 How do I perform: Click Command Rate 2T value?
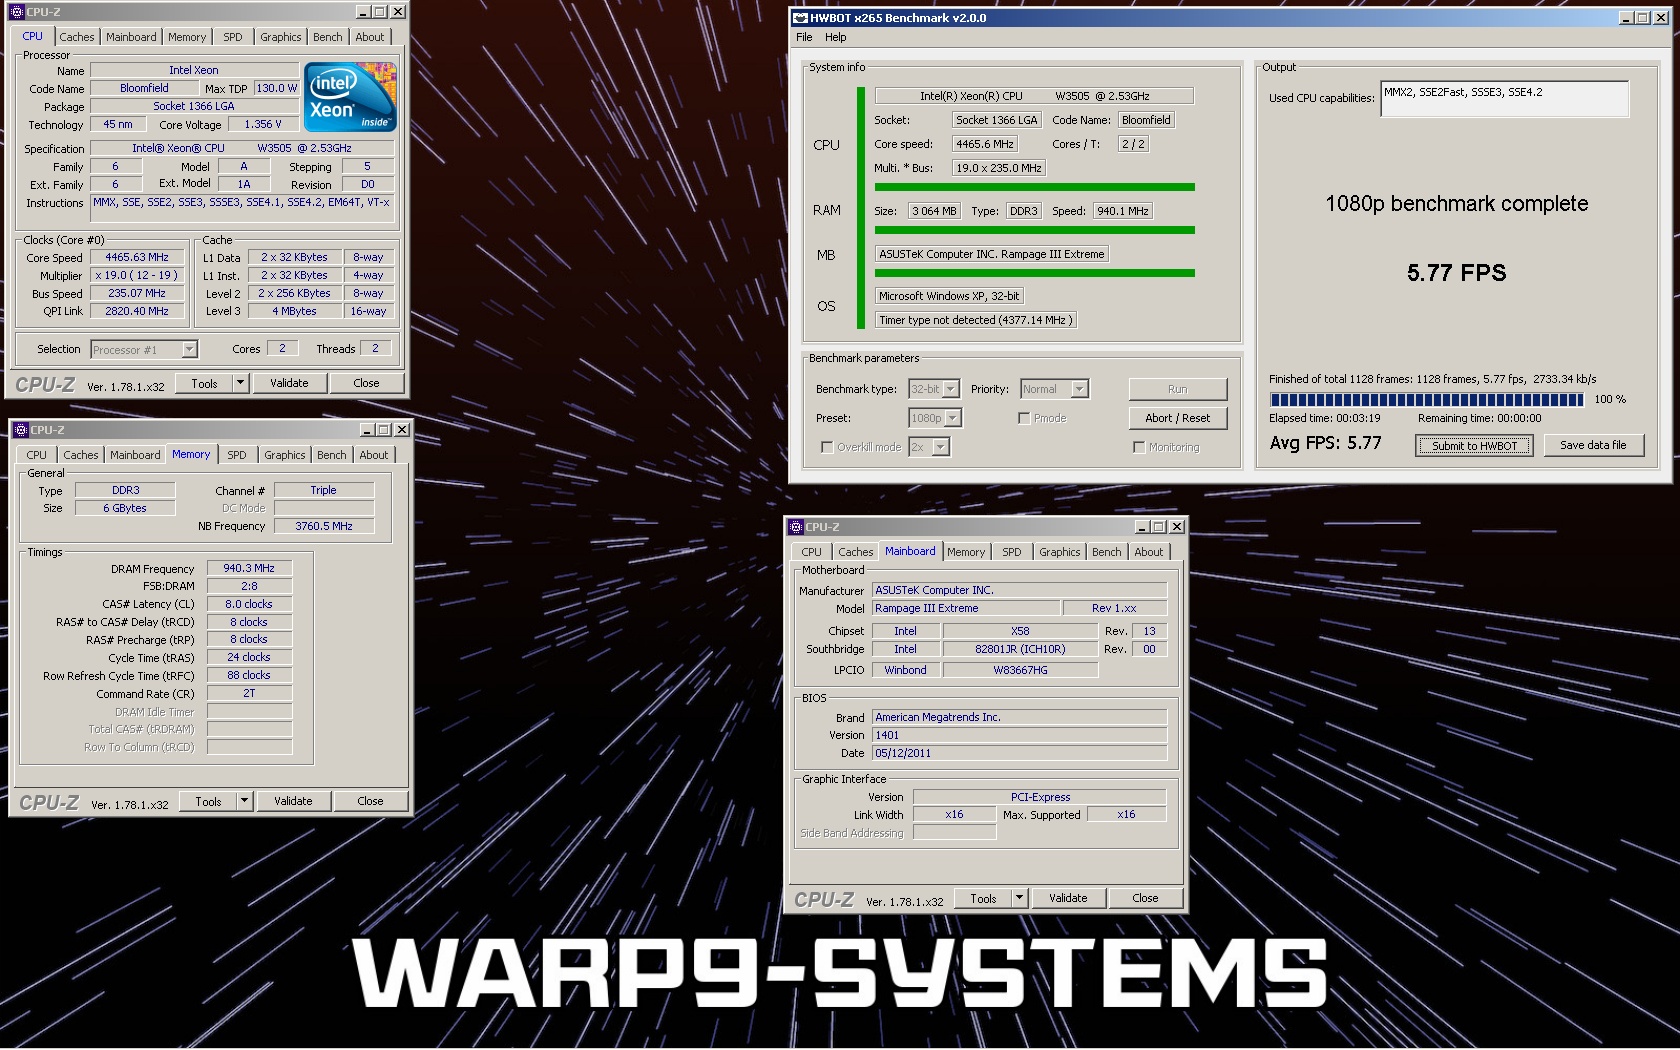249,693
